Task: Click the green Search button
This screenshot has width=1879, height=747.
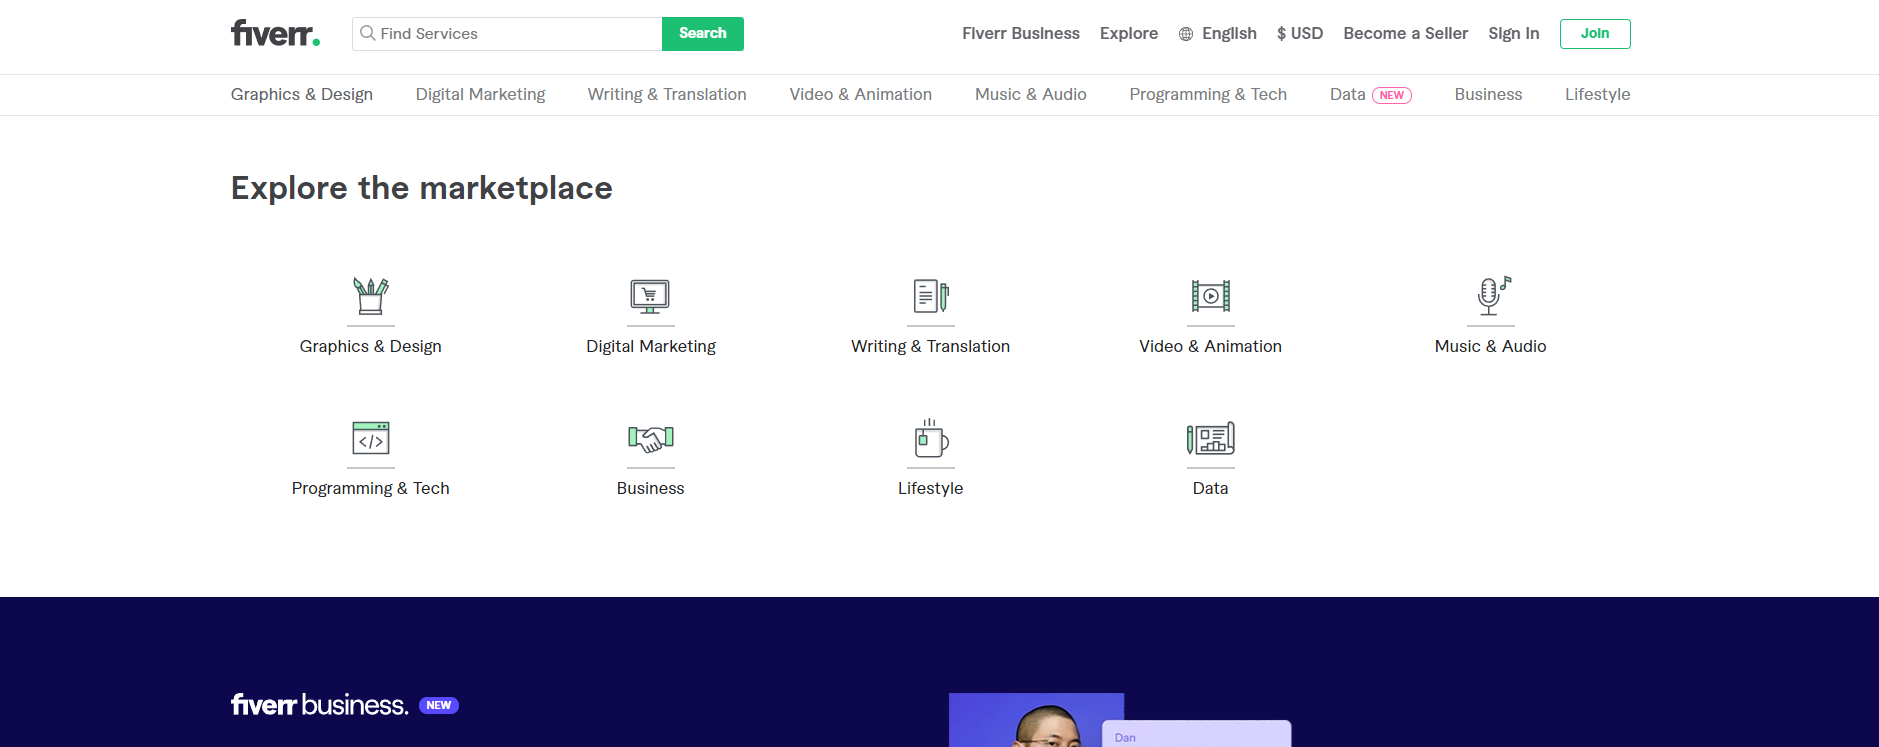Action: click(x=703, y=34)
